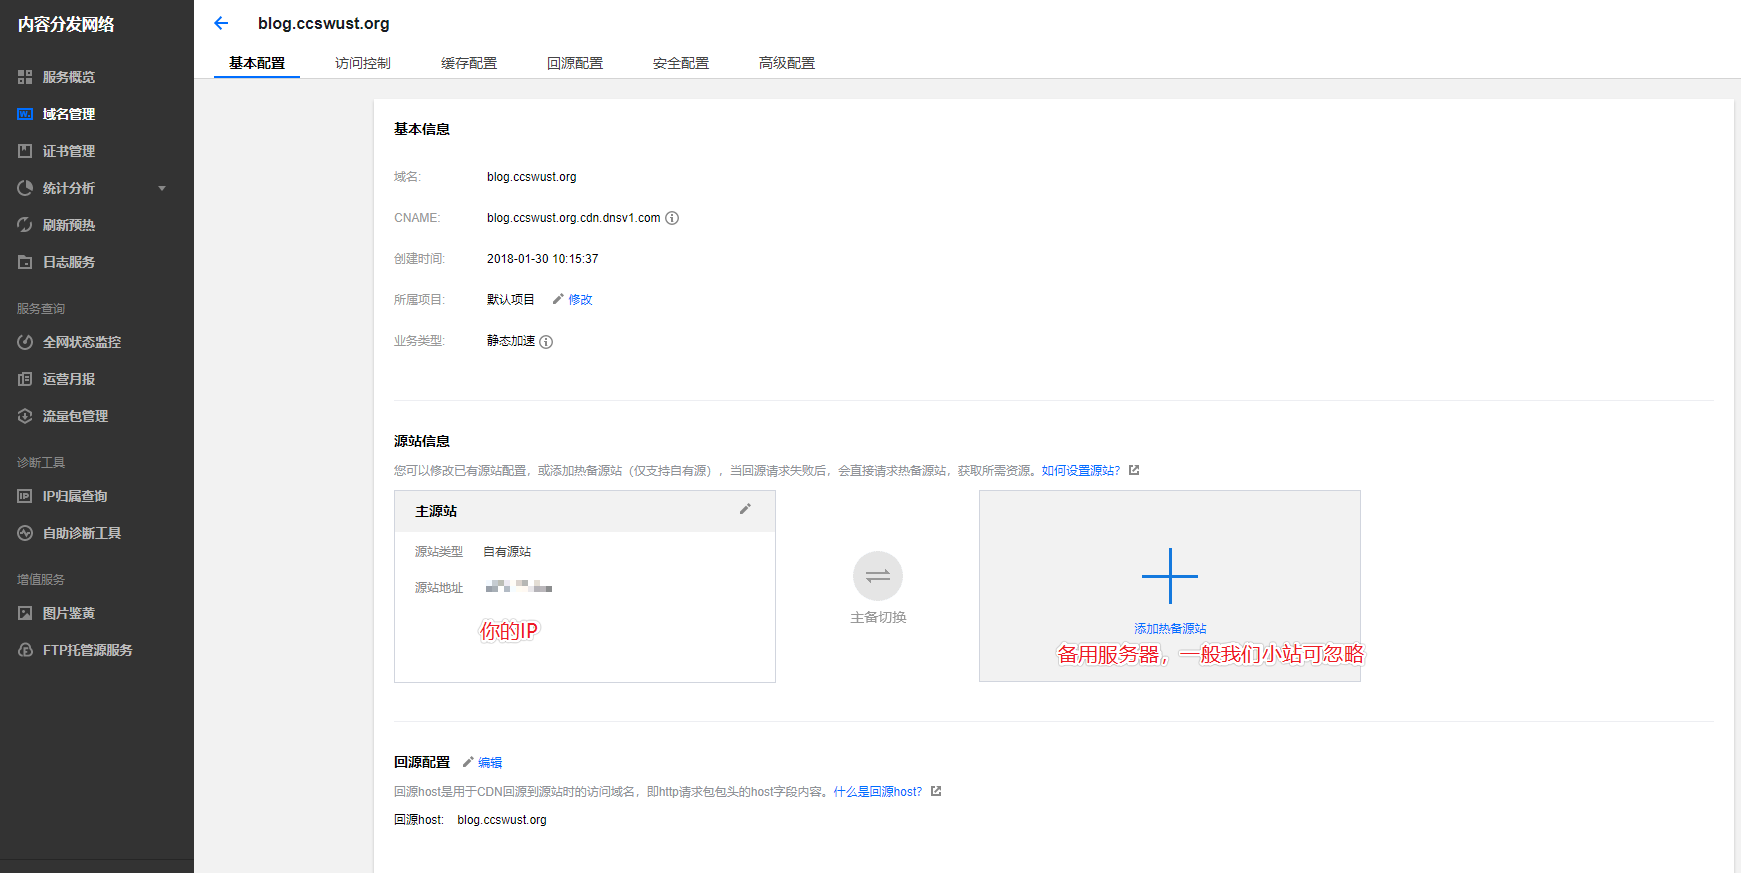Select the 域名管理 sidebar icon
Image resolution: width=1741 pixels, height=873 pixels.
coord(25,114)
